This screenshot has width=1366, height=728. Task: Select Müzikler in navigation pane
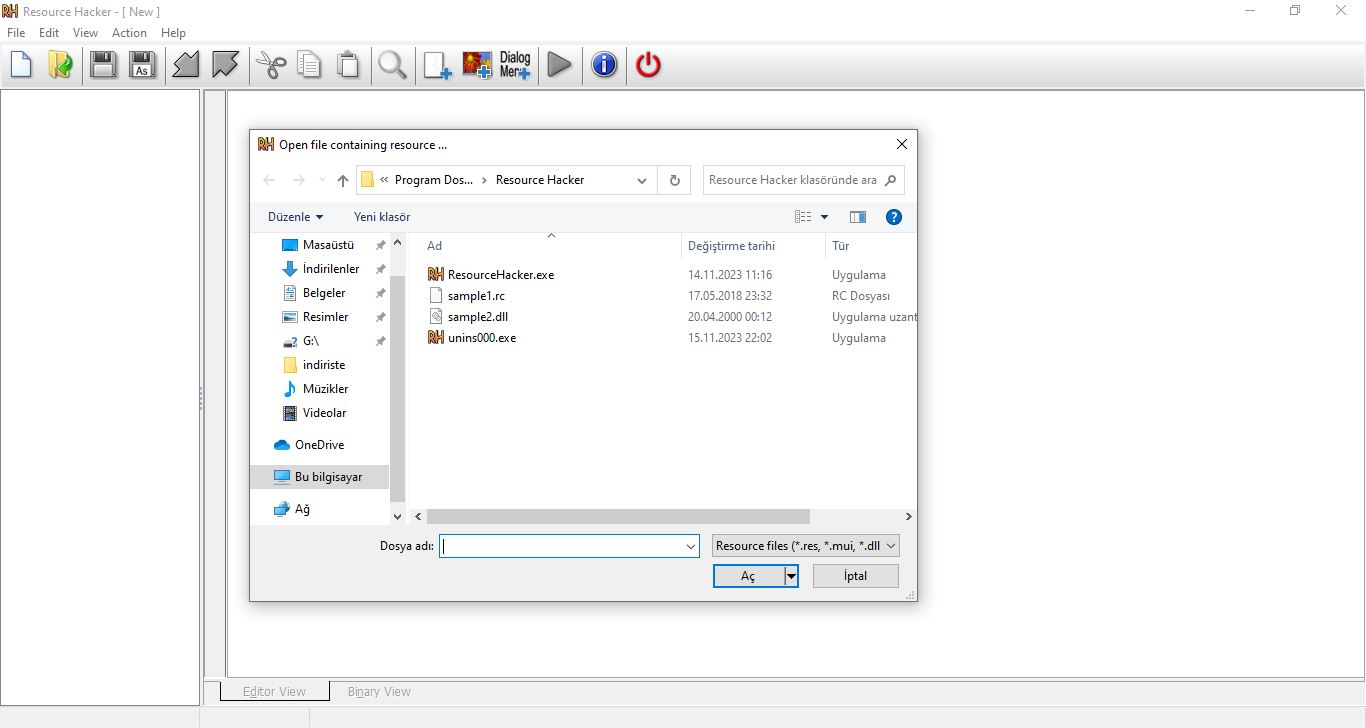pyautogui.click(x=325, y=389)
